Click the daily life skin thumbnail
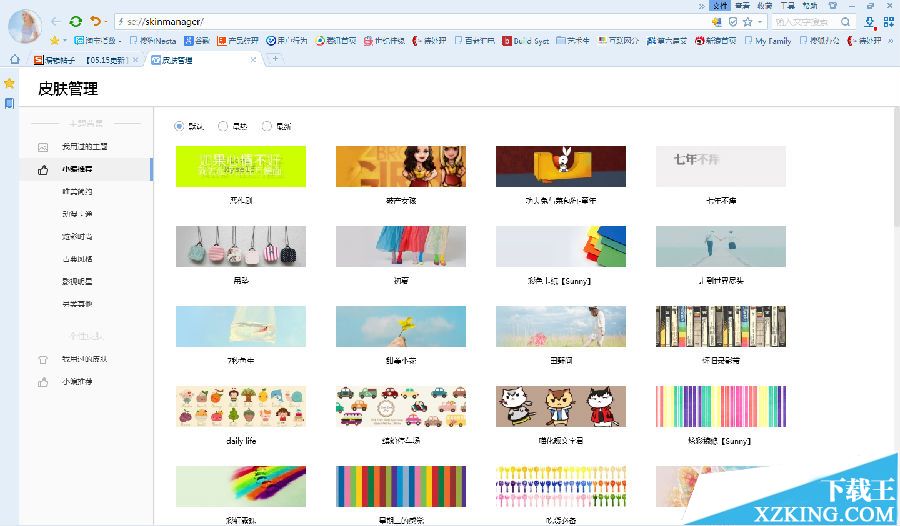This screenshot has height=526, width=900. 240,406
